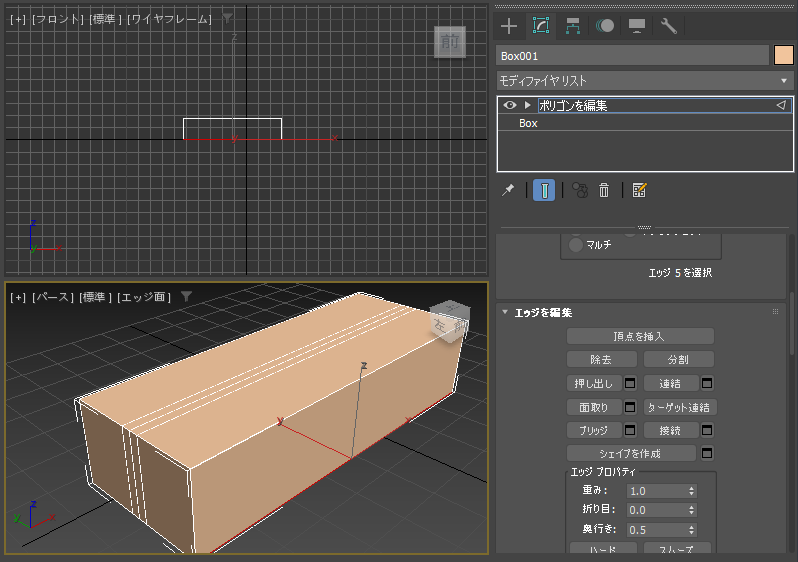This screenshot has width=798, height=562.
Task: Click the ハード button
Action: 604,548
